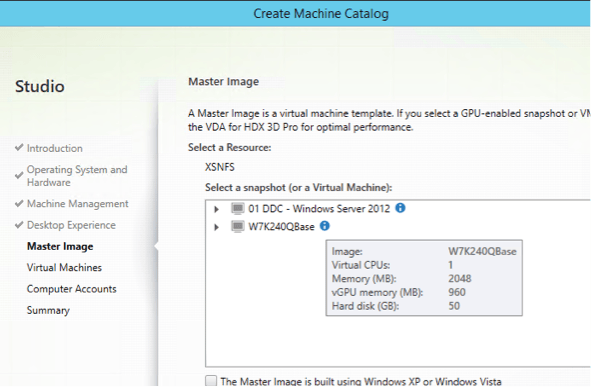
Task: Click info icon beside 01 DDC Windows Server 2012
Action: point(400,208)
